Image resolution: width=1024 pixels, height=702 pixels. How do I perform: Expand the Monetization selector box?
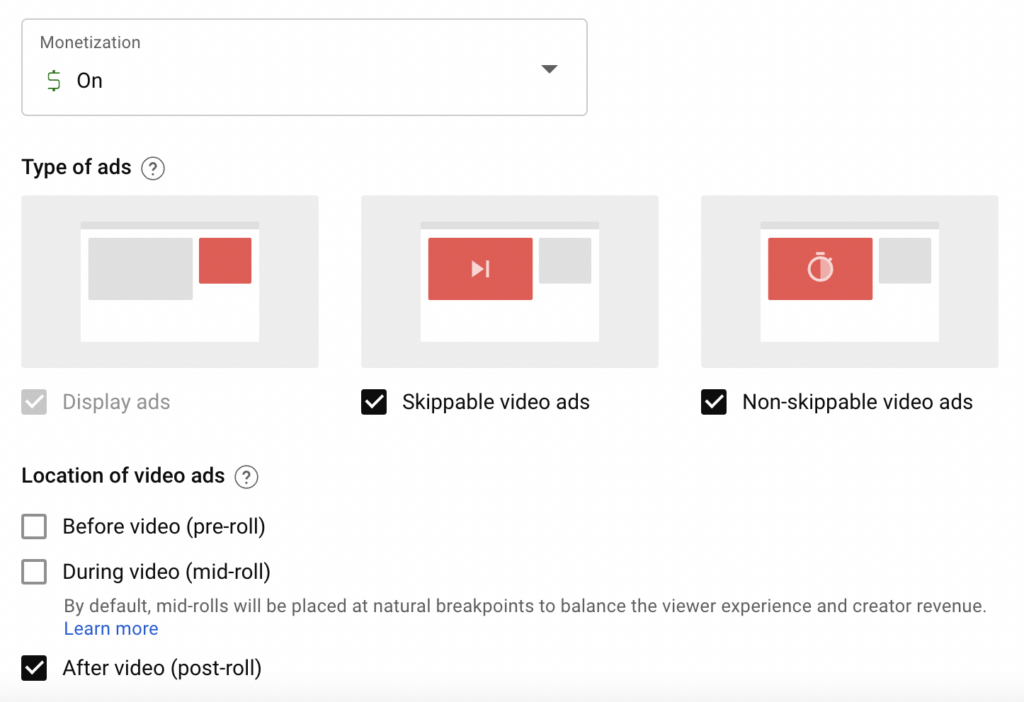305,67
